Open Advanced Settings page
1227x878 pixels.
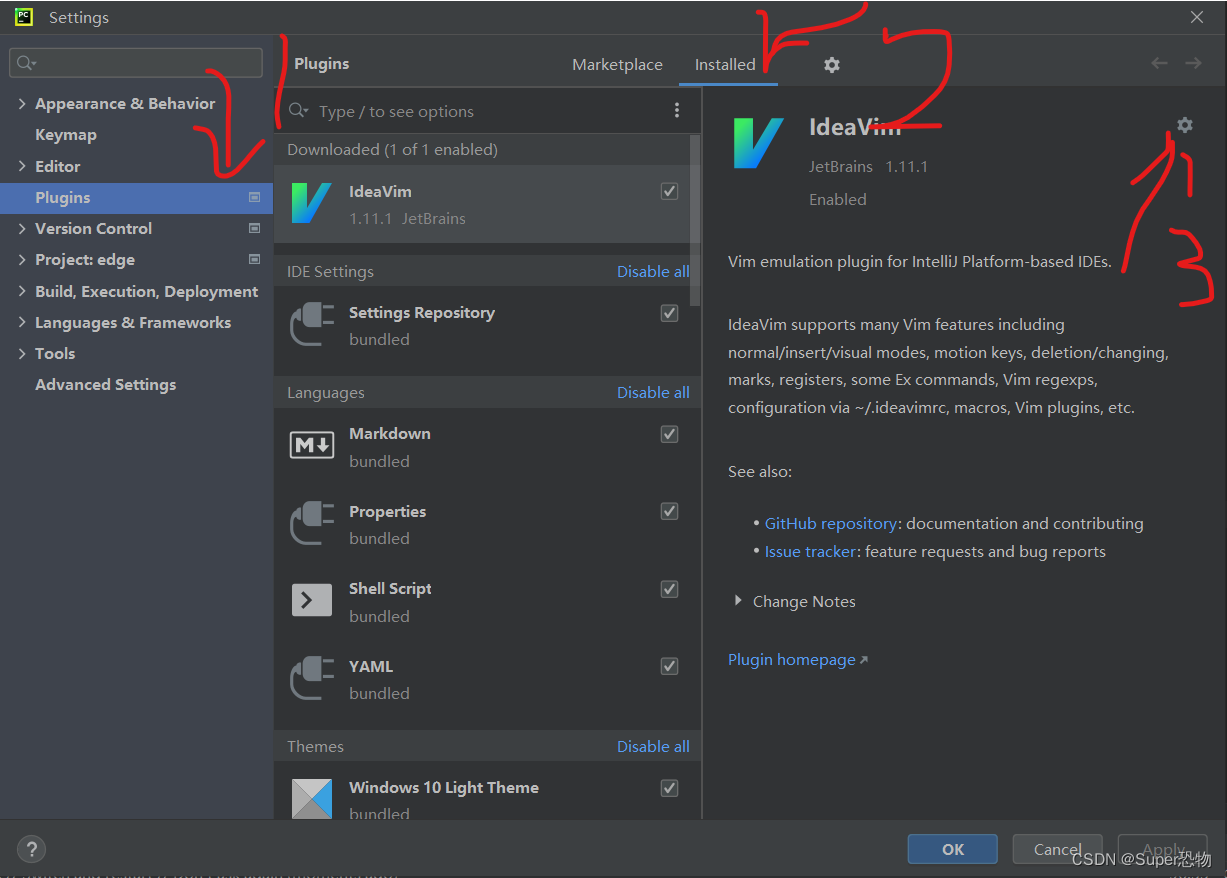pos(105,385)
